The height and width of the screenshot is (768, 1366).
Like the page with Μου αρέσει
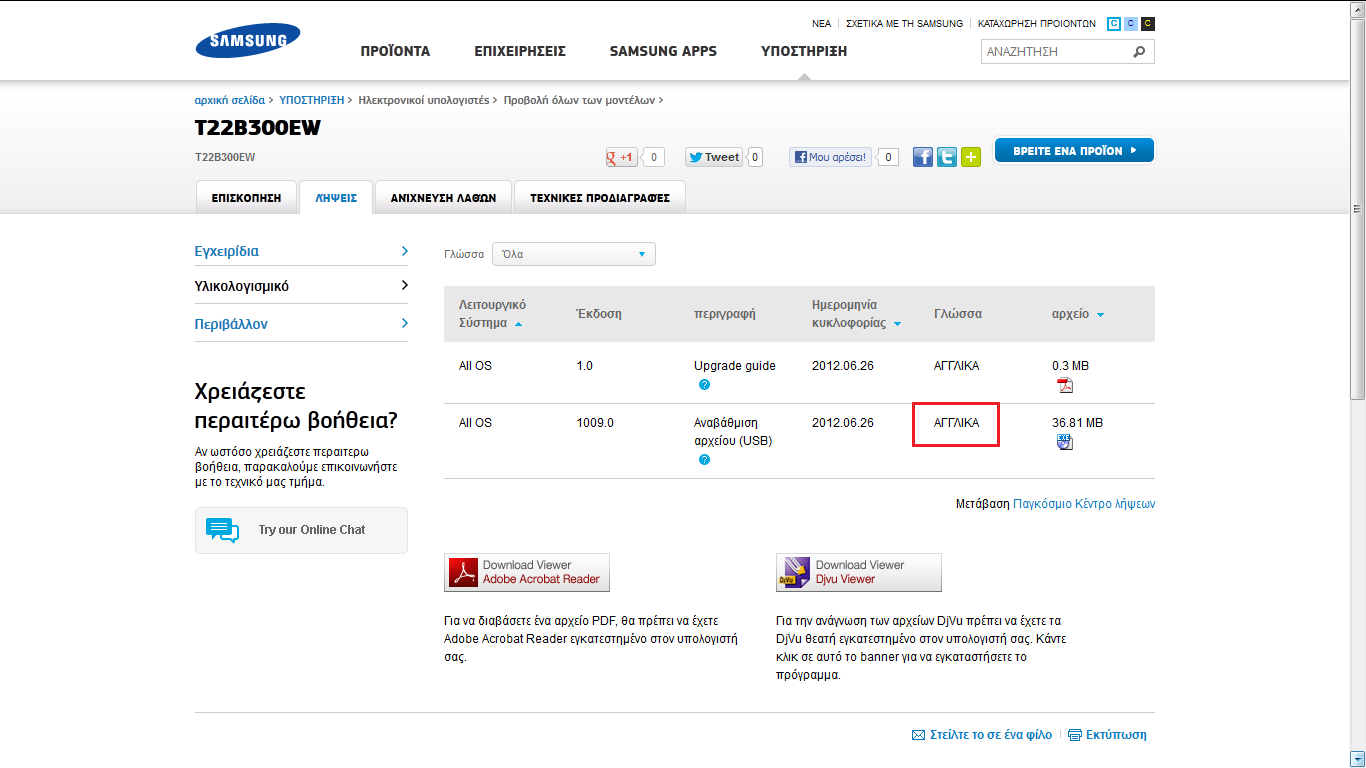pos(830,157)
